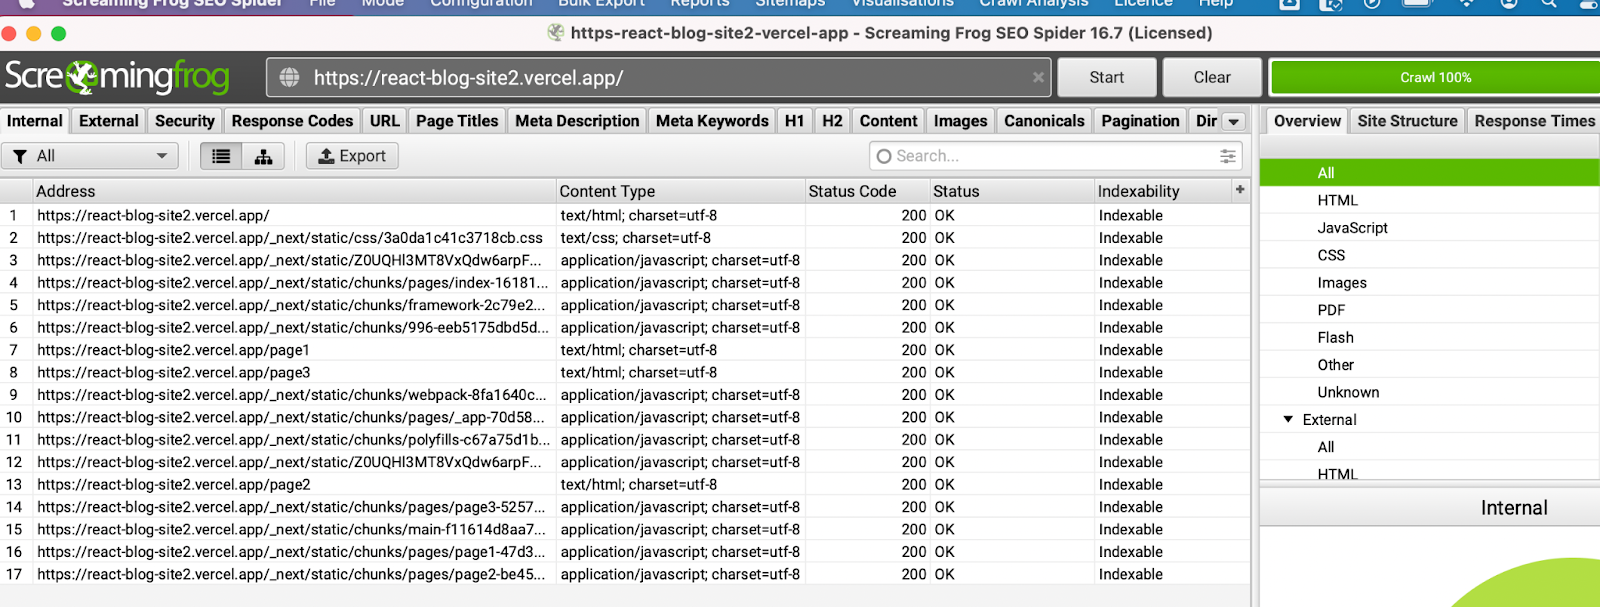Screen dimensions: 1600x607
Task: Open the Internal tab
Action: click(x=35, y=121)
